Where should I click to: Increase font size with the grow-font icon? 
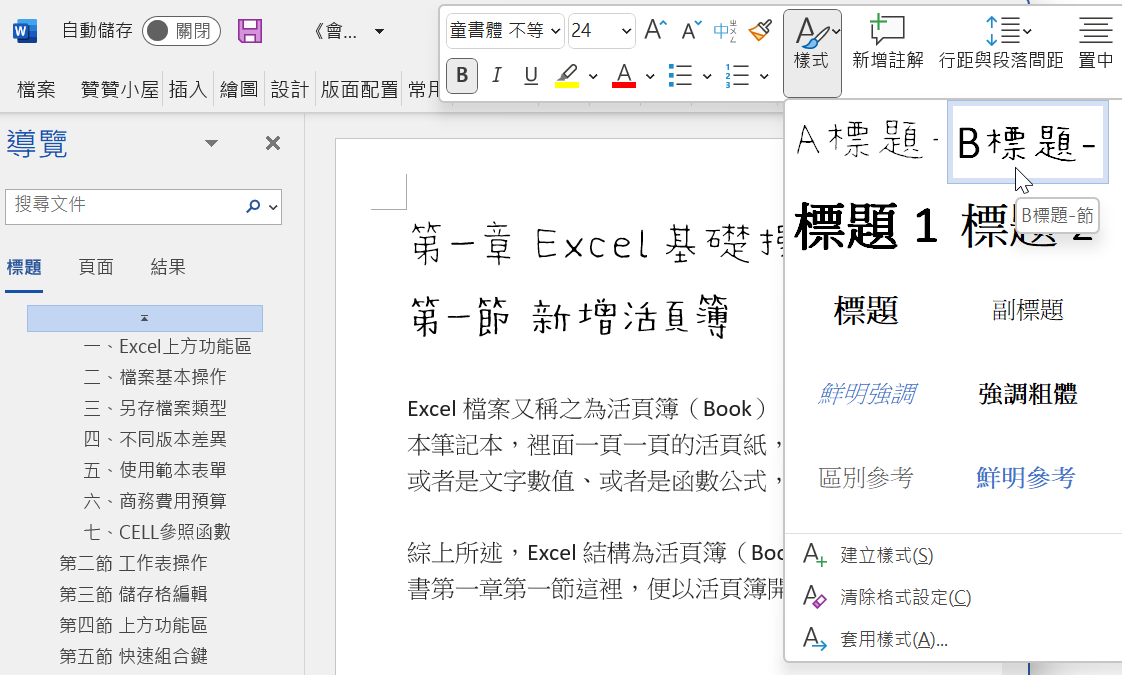(x=655, y=30)
